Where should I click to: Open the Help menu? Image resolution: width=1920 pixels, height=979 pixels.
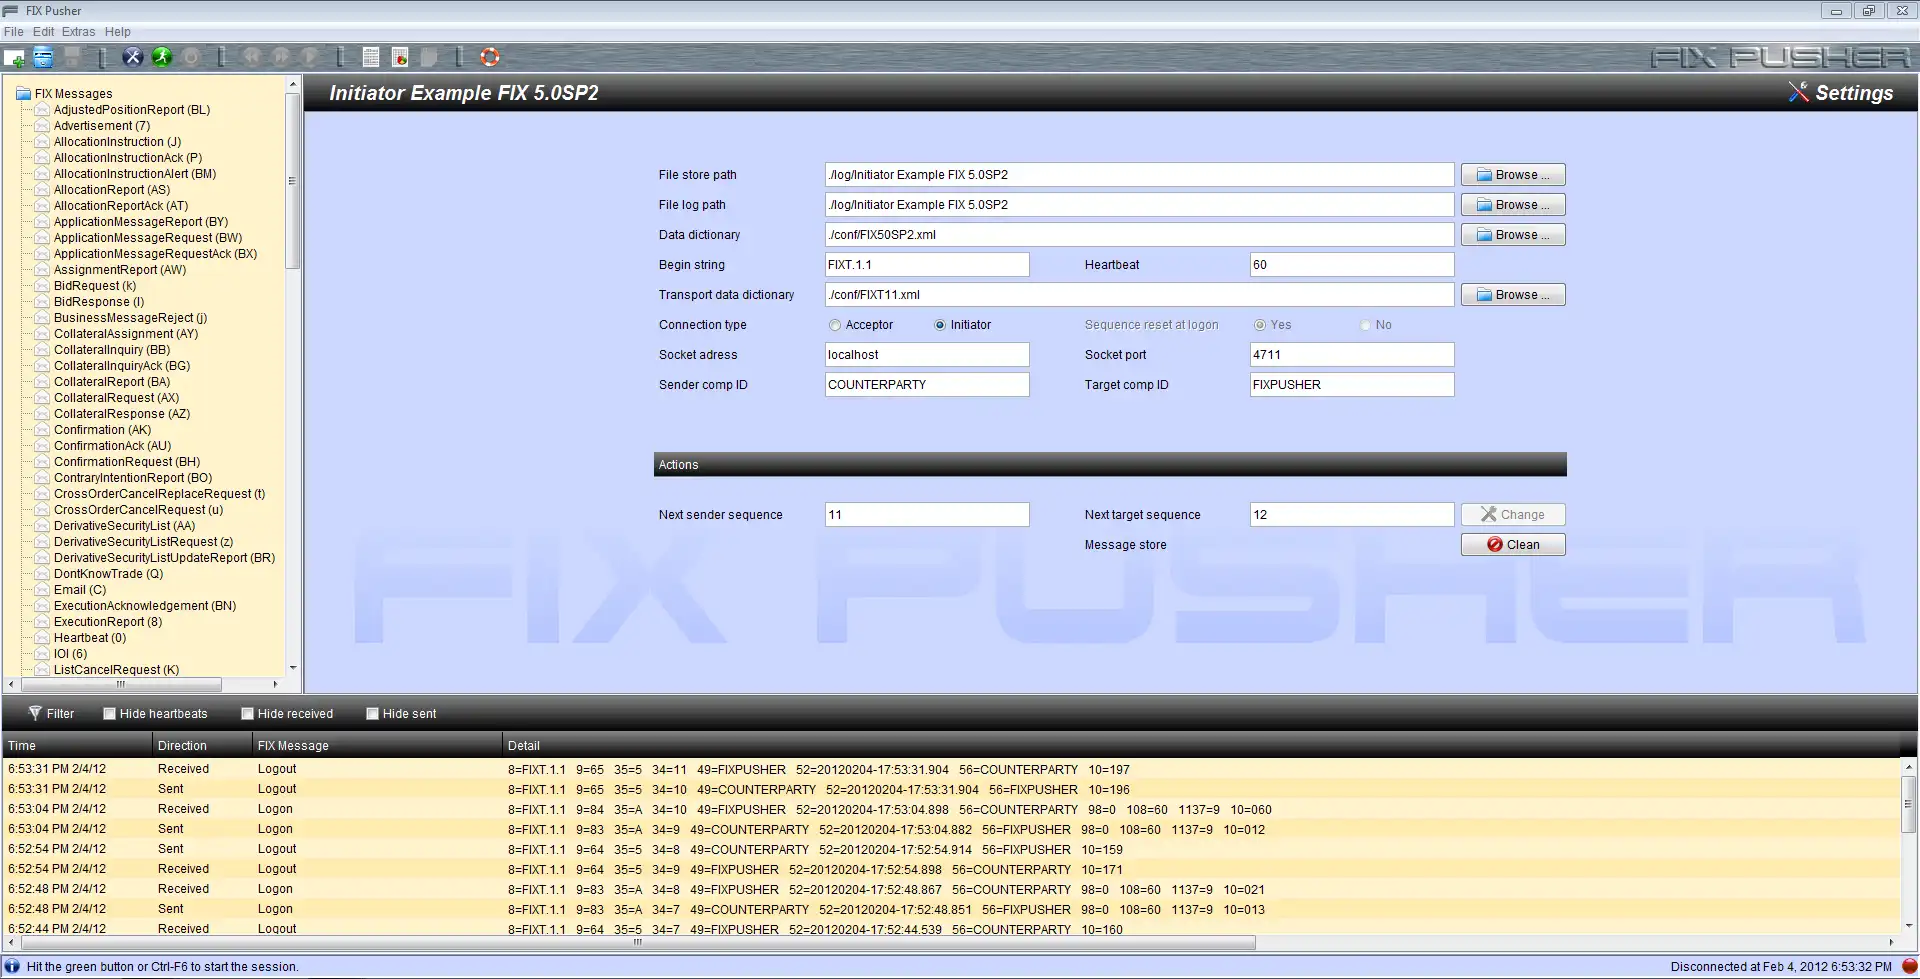118,32
